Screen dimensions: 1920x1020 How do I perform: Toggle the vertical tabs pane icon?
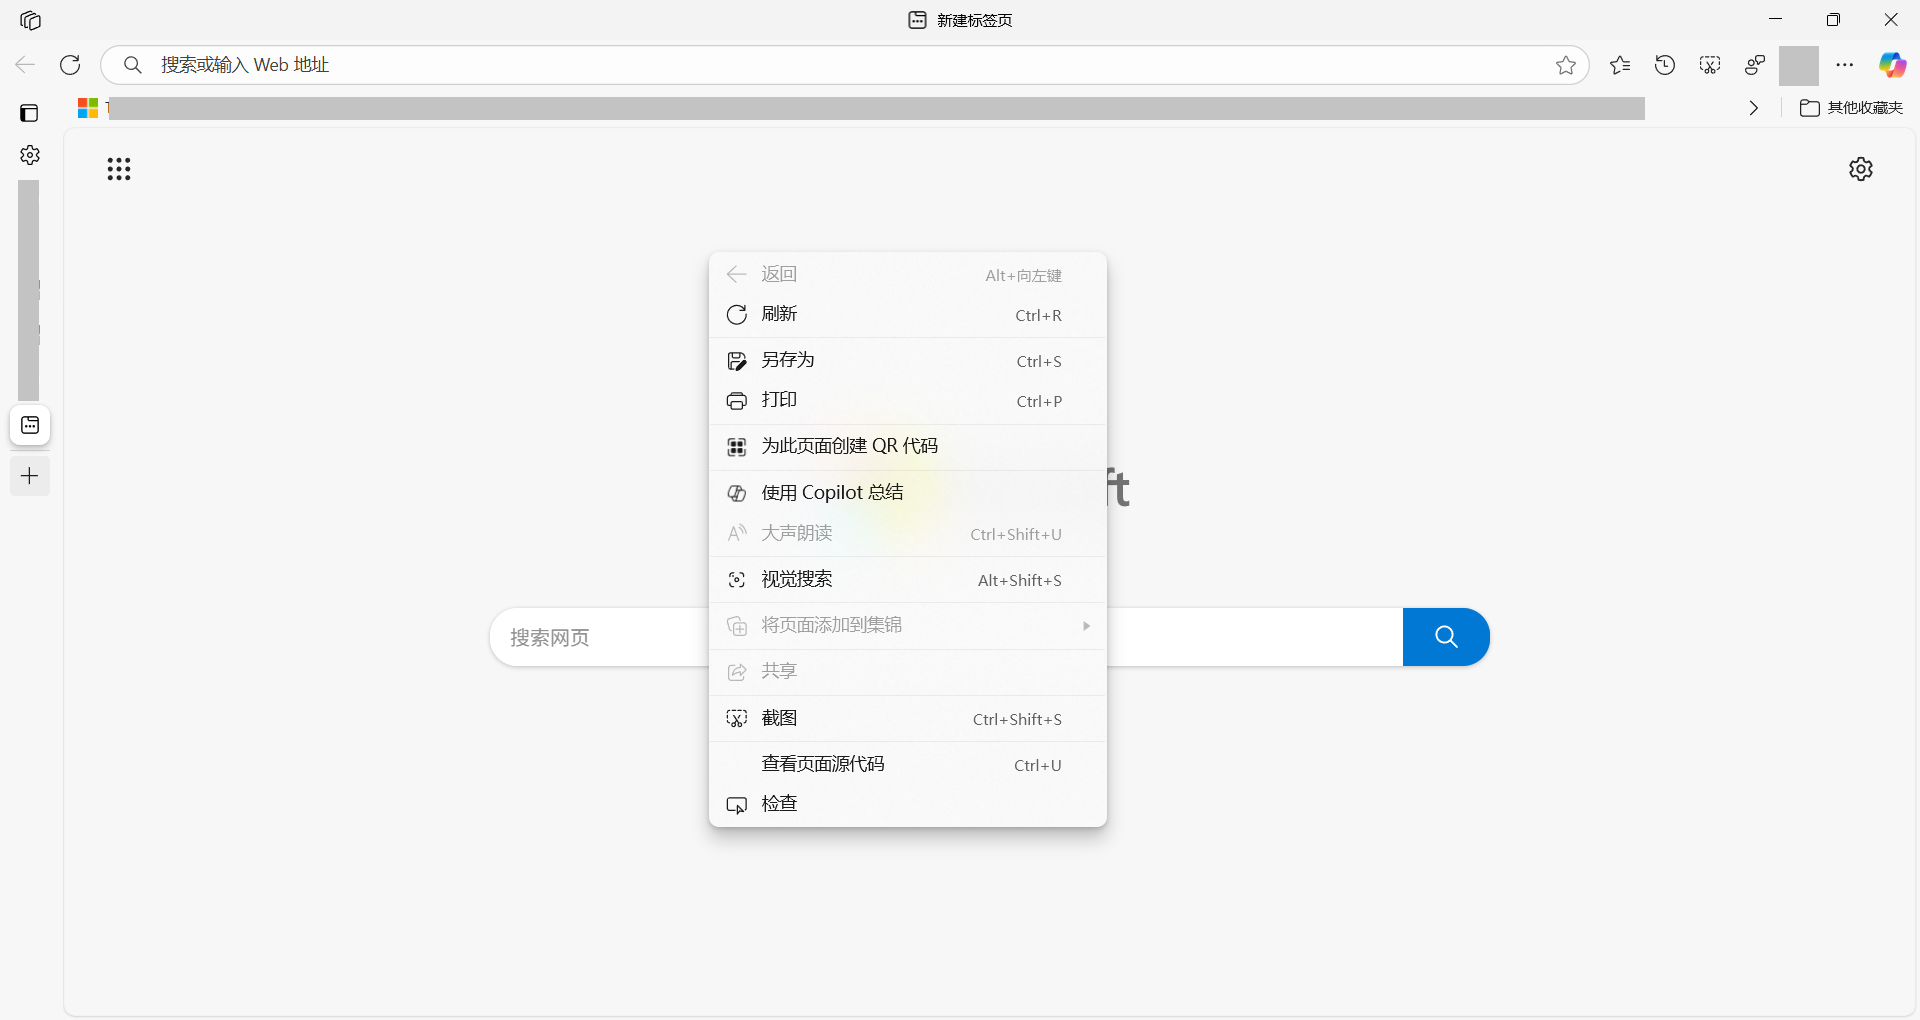(x=30, y=113)
